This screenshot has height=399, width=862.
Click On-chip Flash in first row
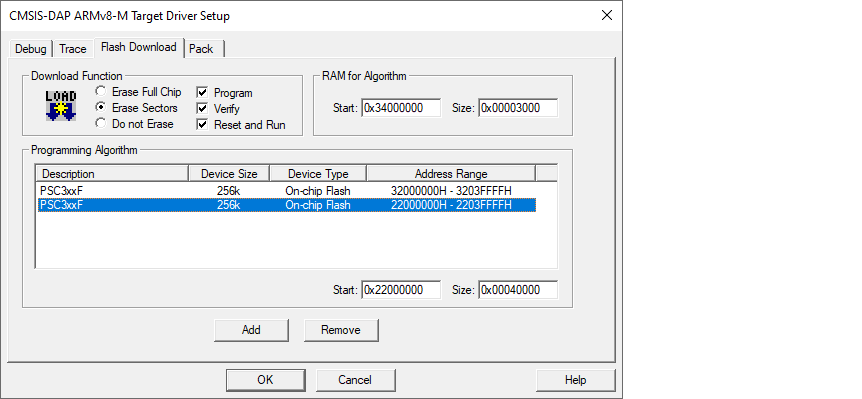[x=318, y=191]
